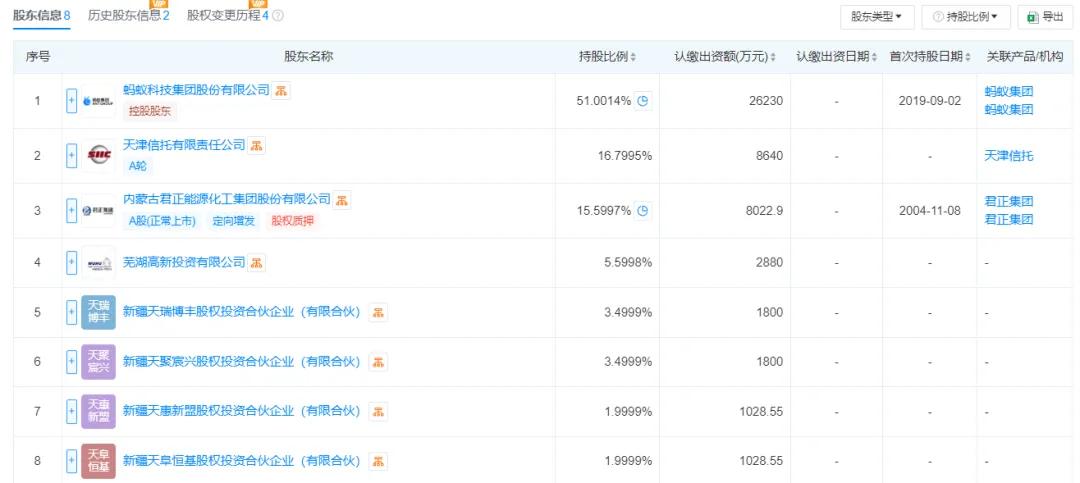Sort by the 持股比例 column header
1080x483 pixels.
click(607, 57)
